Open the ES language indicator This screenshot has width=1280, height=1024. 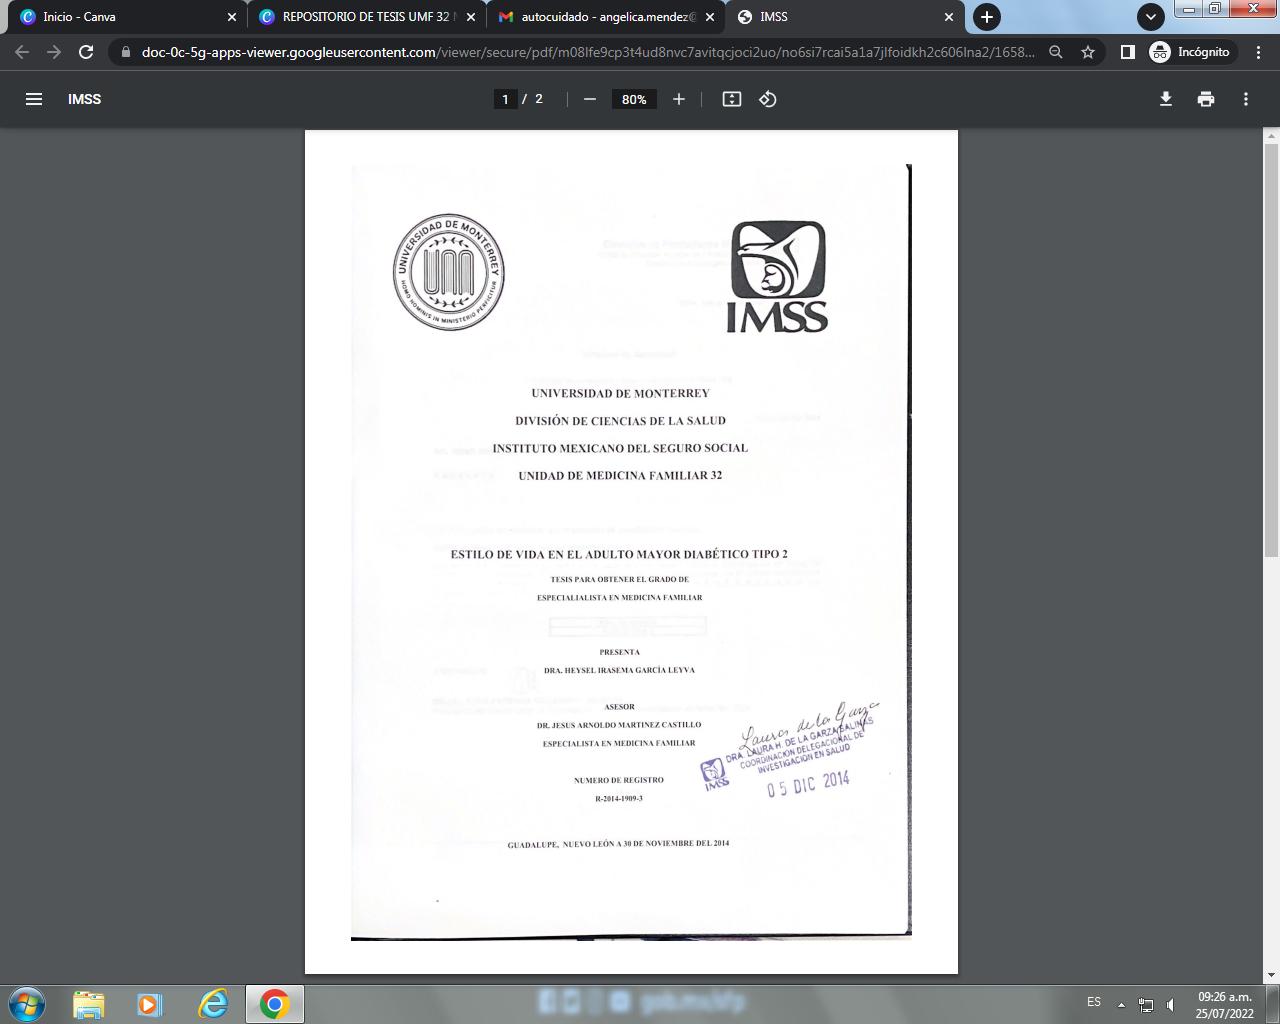1094,1002
